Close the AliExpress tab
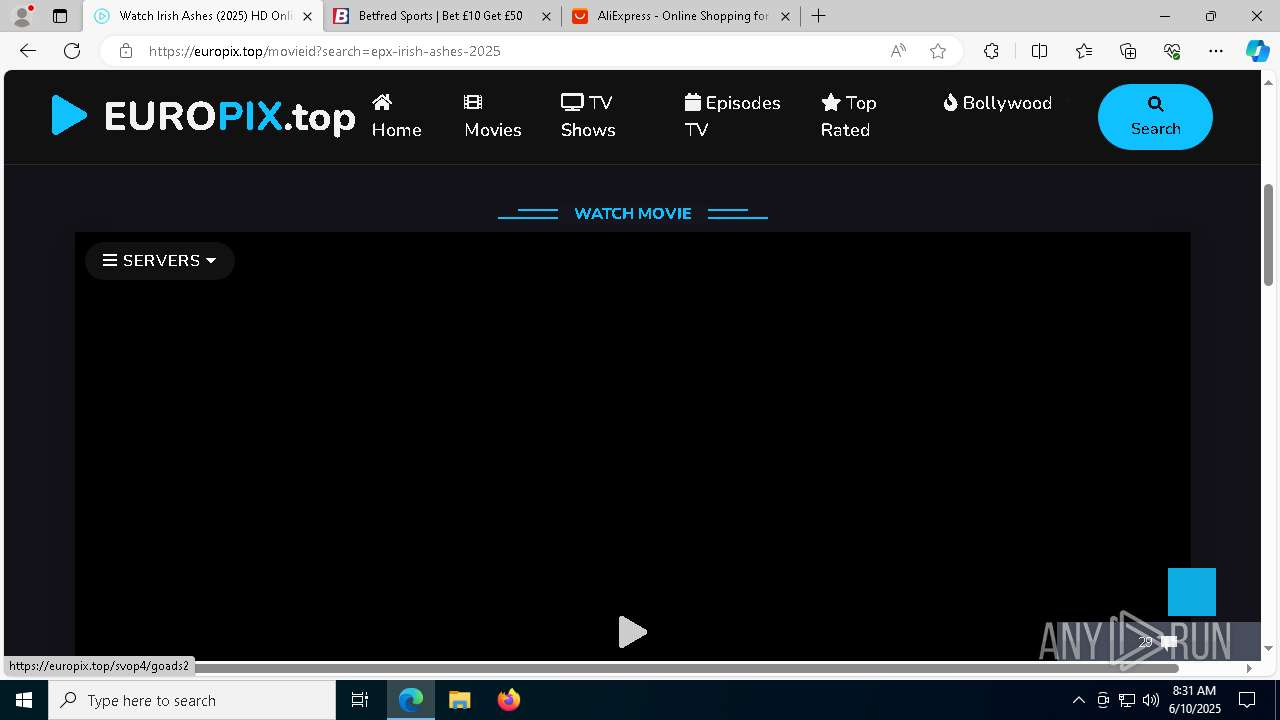Image resolution: width=1280 pixels, height=720 pixels. [785, 16]
